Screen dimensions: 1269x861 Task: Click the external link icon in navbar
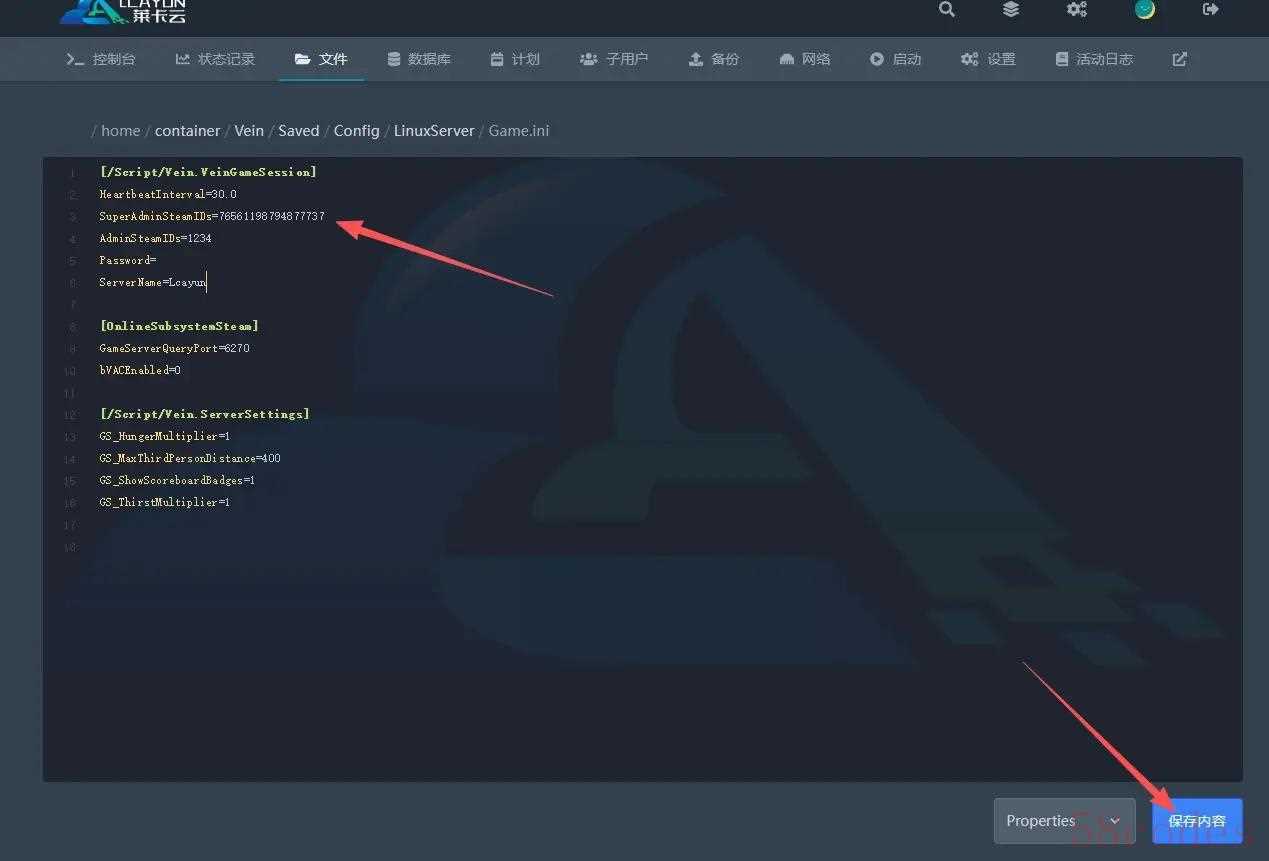[x=1180, y=59]
